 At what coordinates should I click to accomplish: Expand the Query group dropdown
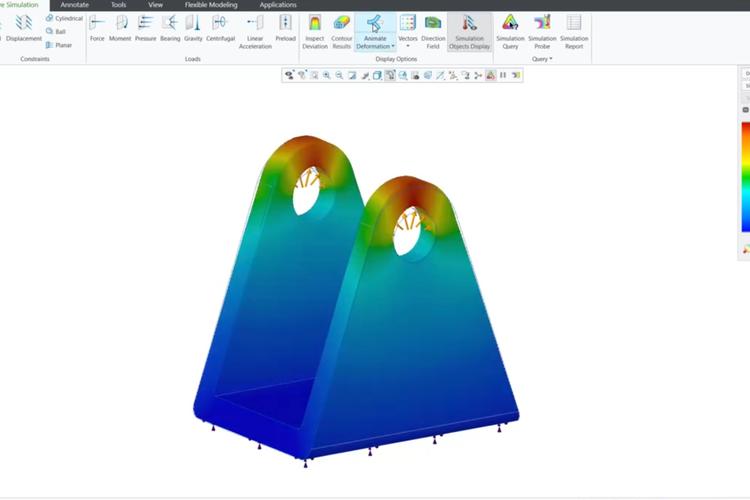(550, 59)
